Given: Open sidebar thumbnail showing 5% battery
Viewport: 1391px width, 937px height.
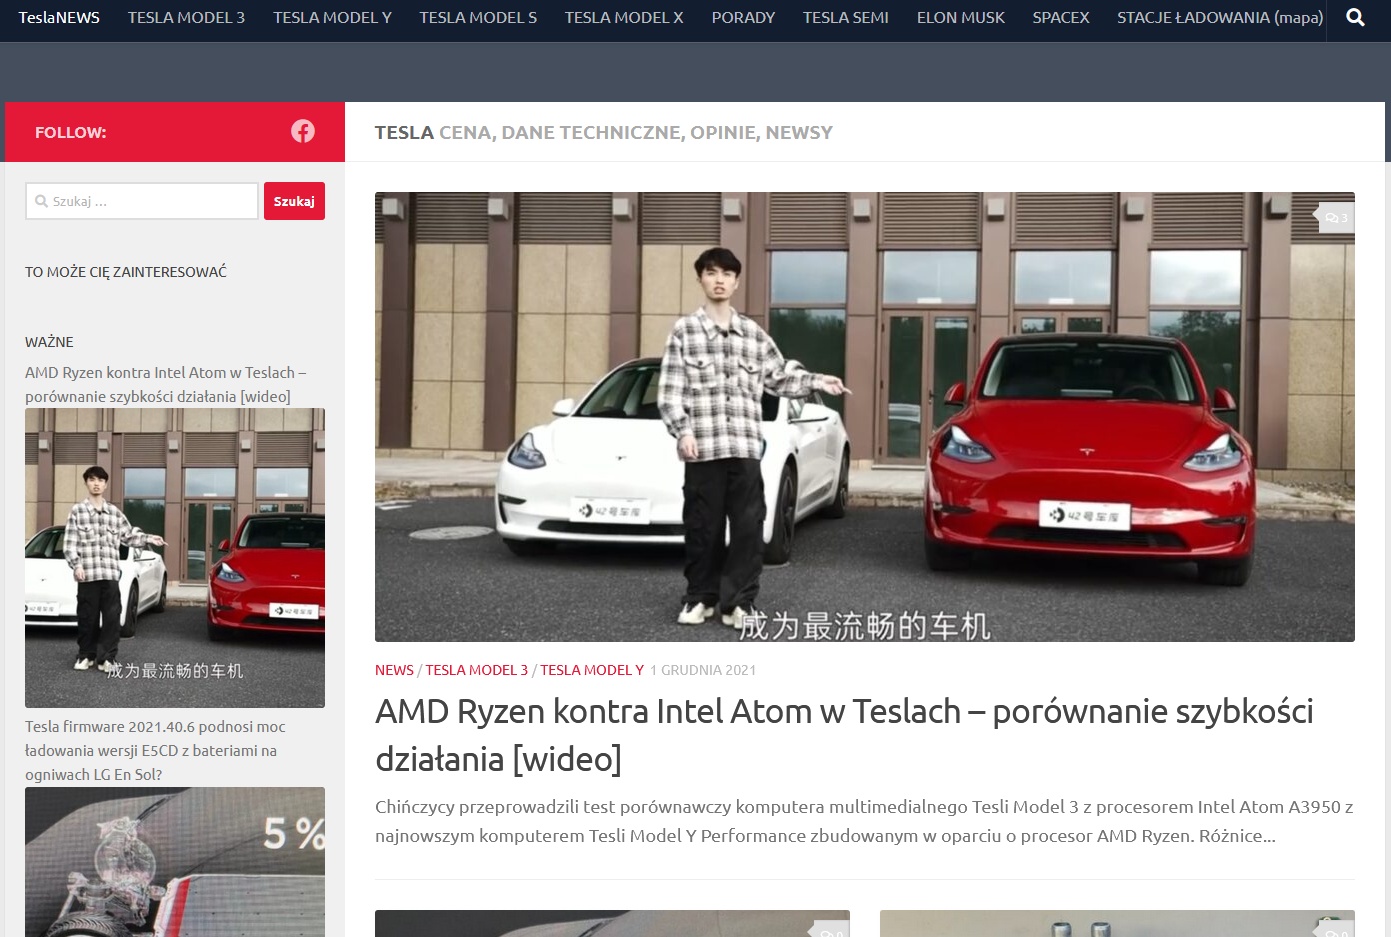Looking at the screenshot, I should point(175,862).
